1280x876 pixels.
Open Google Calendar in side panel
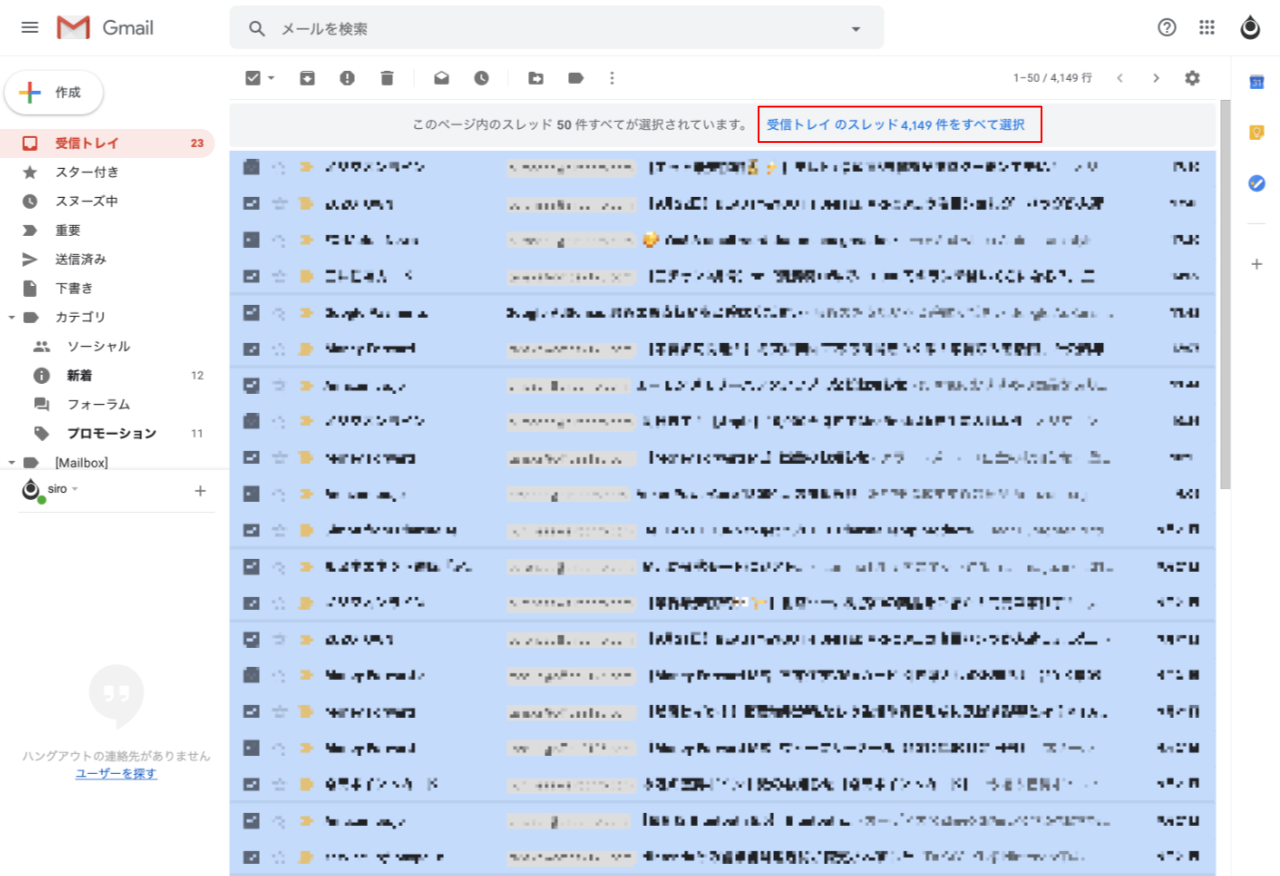pos(1257,83)
